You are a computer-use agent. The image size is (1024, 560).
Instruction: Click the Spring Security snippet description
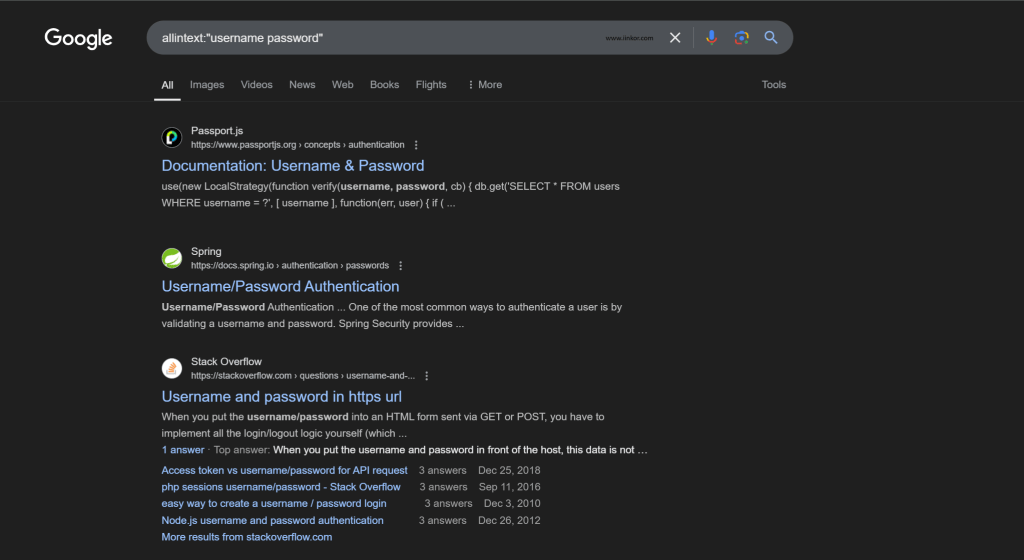tap(392, 315)
